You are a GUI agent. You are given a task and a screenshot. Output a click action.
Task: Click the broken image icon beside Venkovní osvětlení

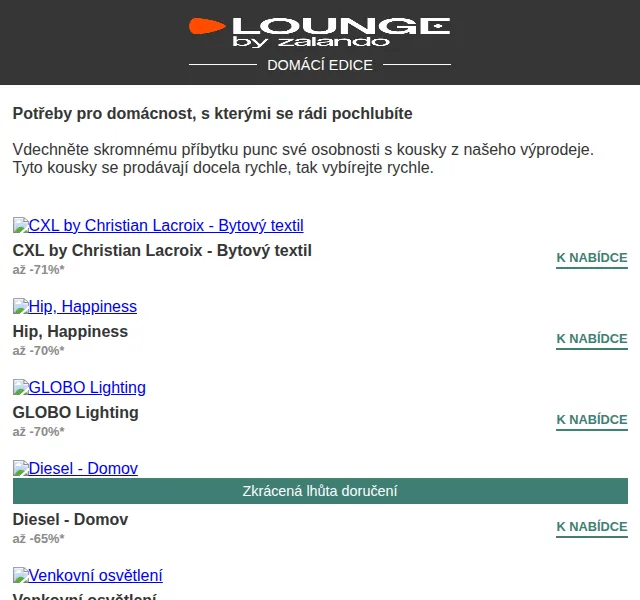pos(21,575)
